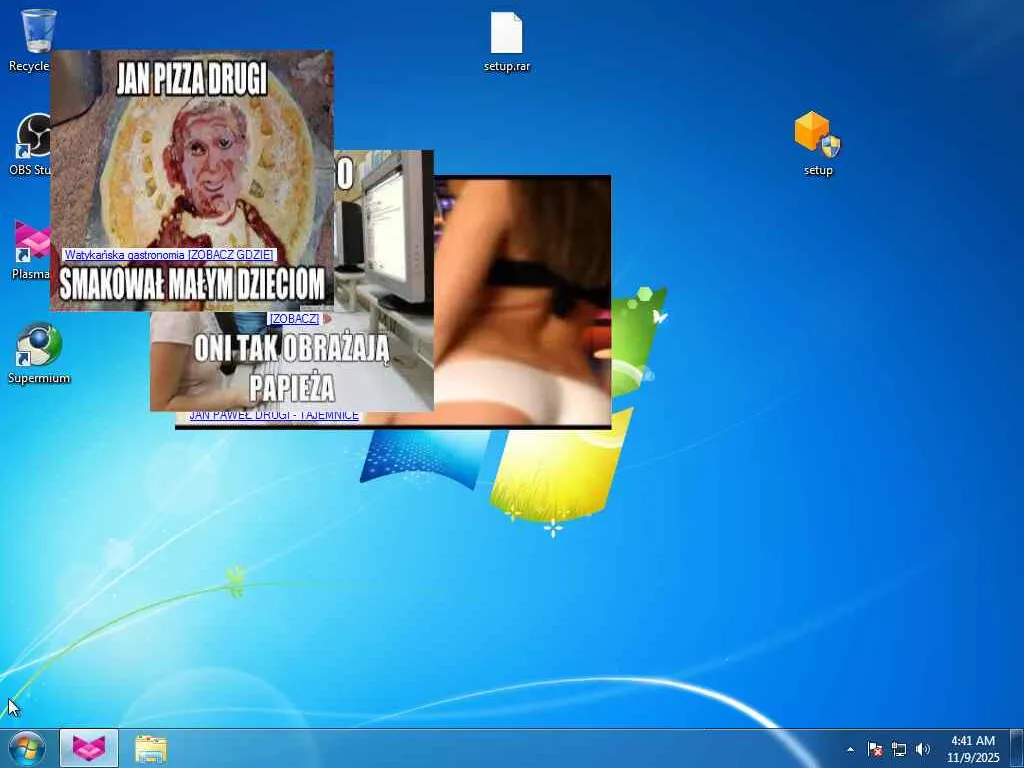
Task: Select the setup.rar file icon
Action: tap(507, 41)
